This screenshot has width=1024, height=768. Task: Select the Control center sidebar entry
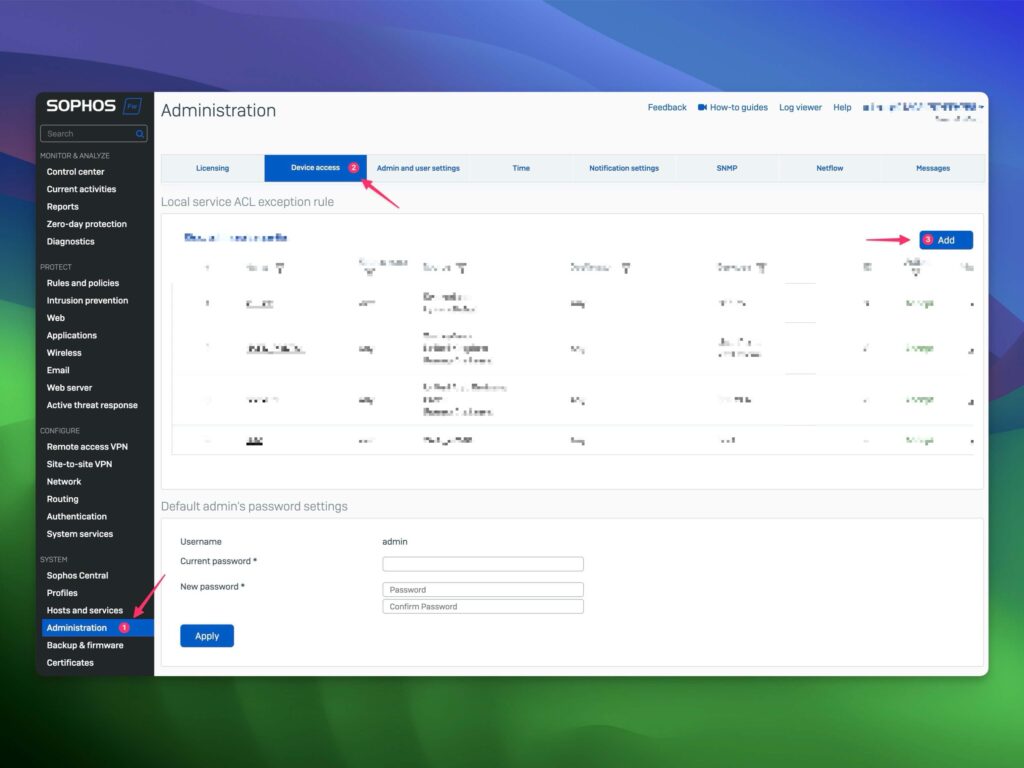pyautogui.click(x=76, y=171)
